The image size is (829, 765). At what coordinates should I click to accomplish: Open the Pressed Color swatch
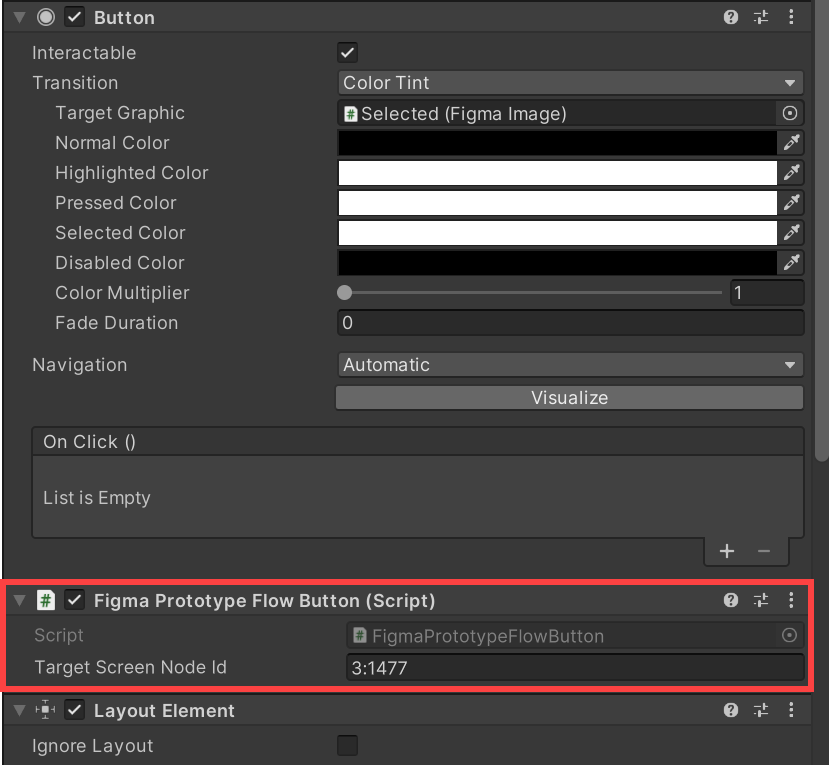tap(557, 202)
